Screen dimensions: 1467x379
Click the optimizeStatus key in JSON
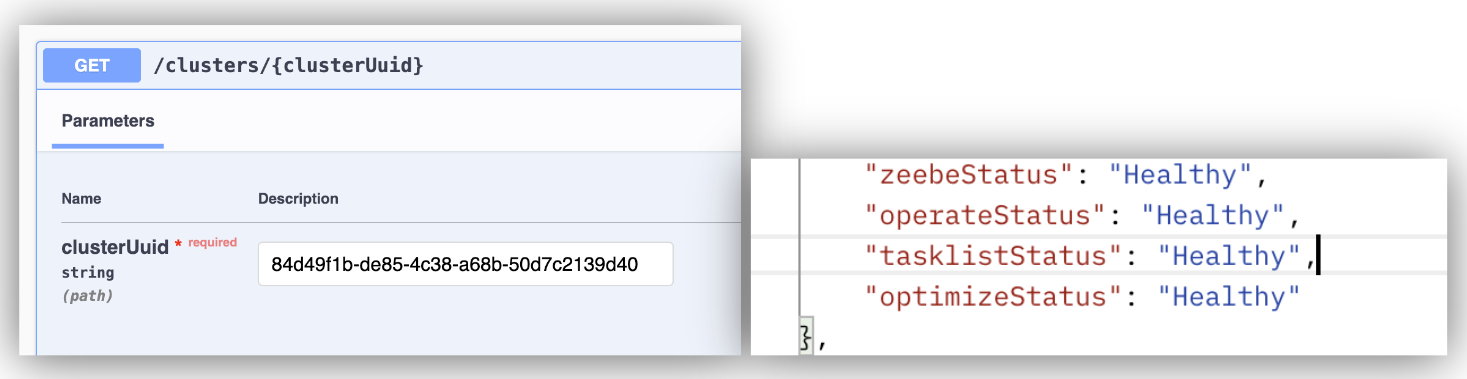(986, 297)
